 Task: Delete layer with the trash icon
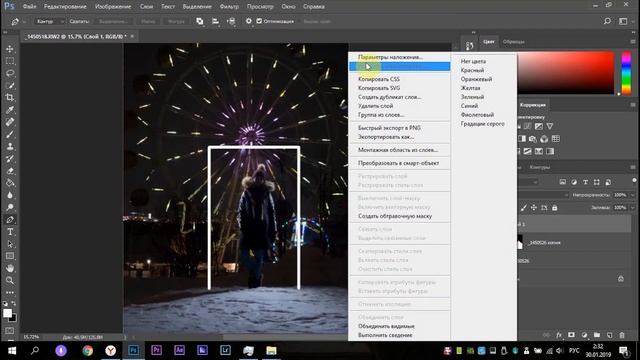coord(622,335)
